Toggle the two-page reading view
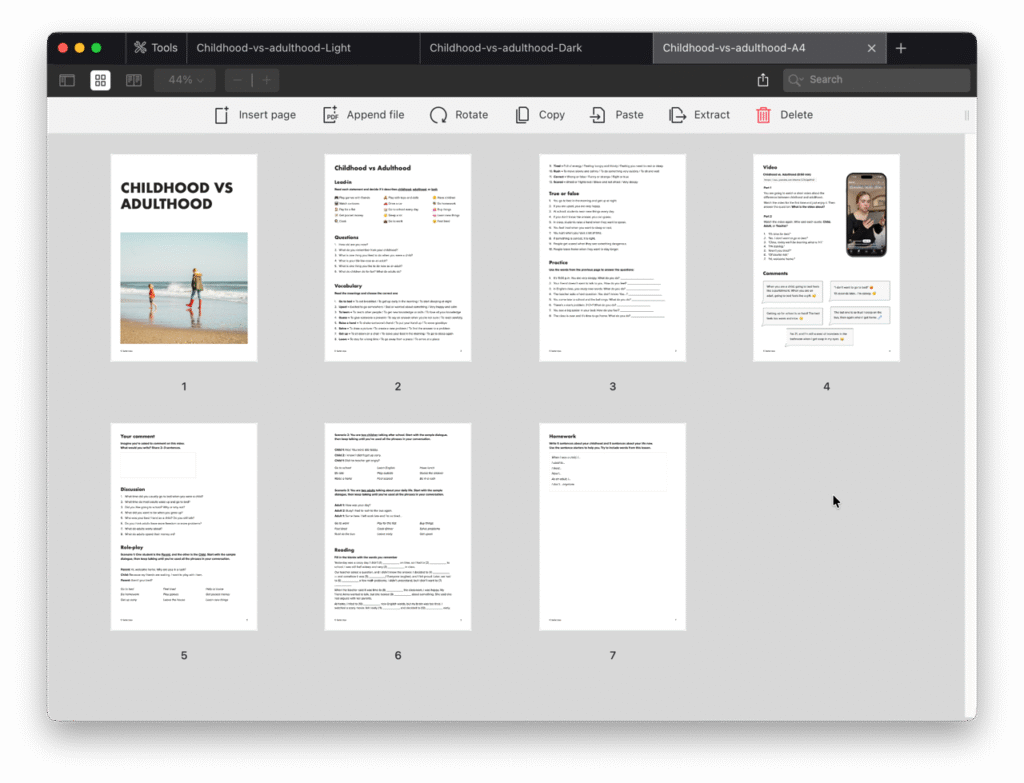1024x783 pixels. click(x=133, y=80)
